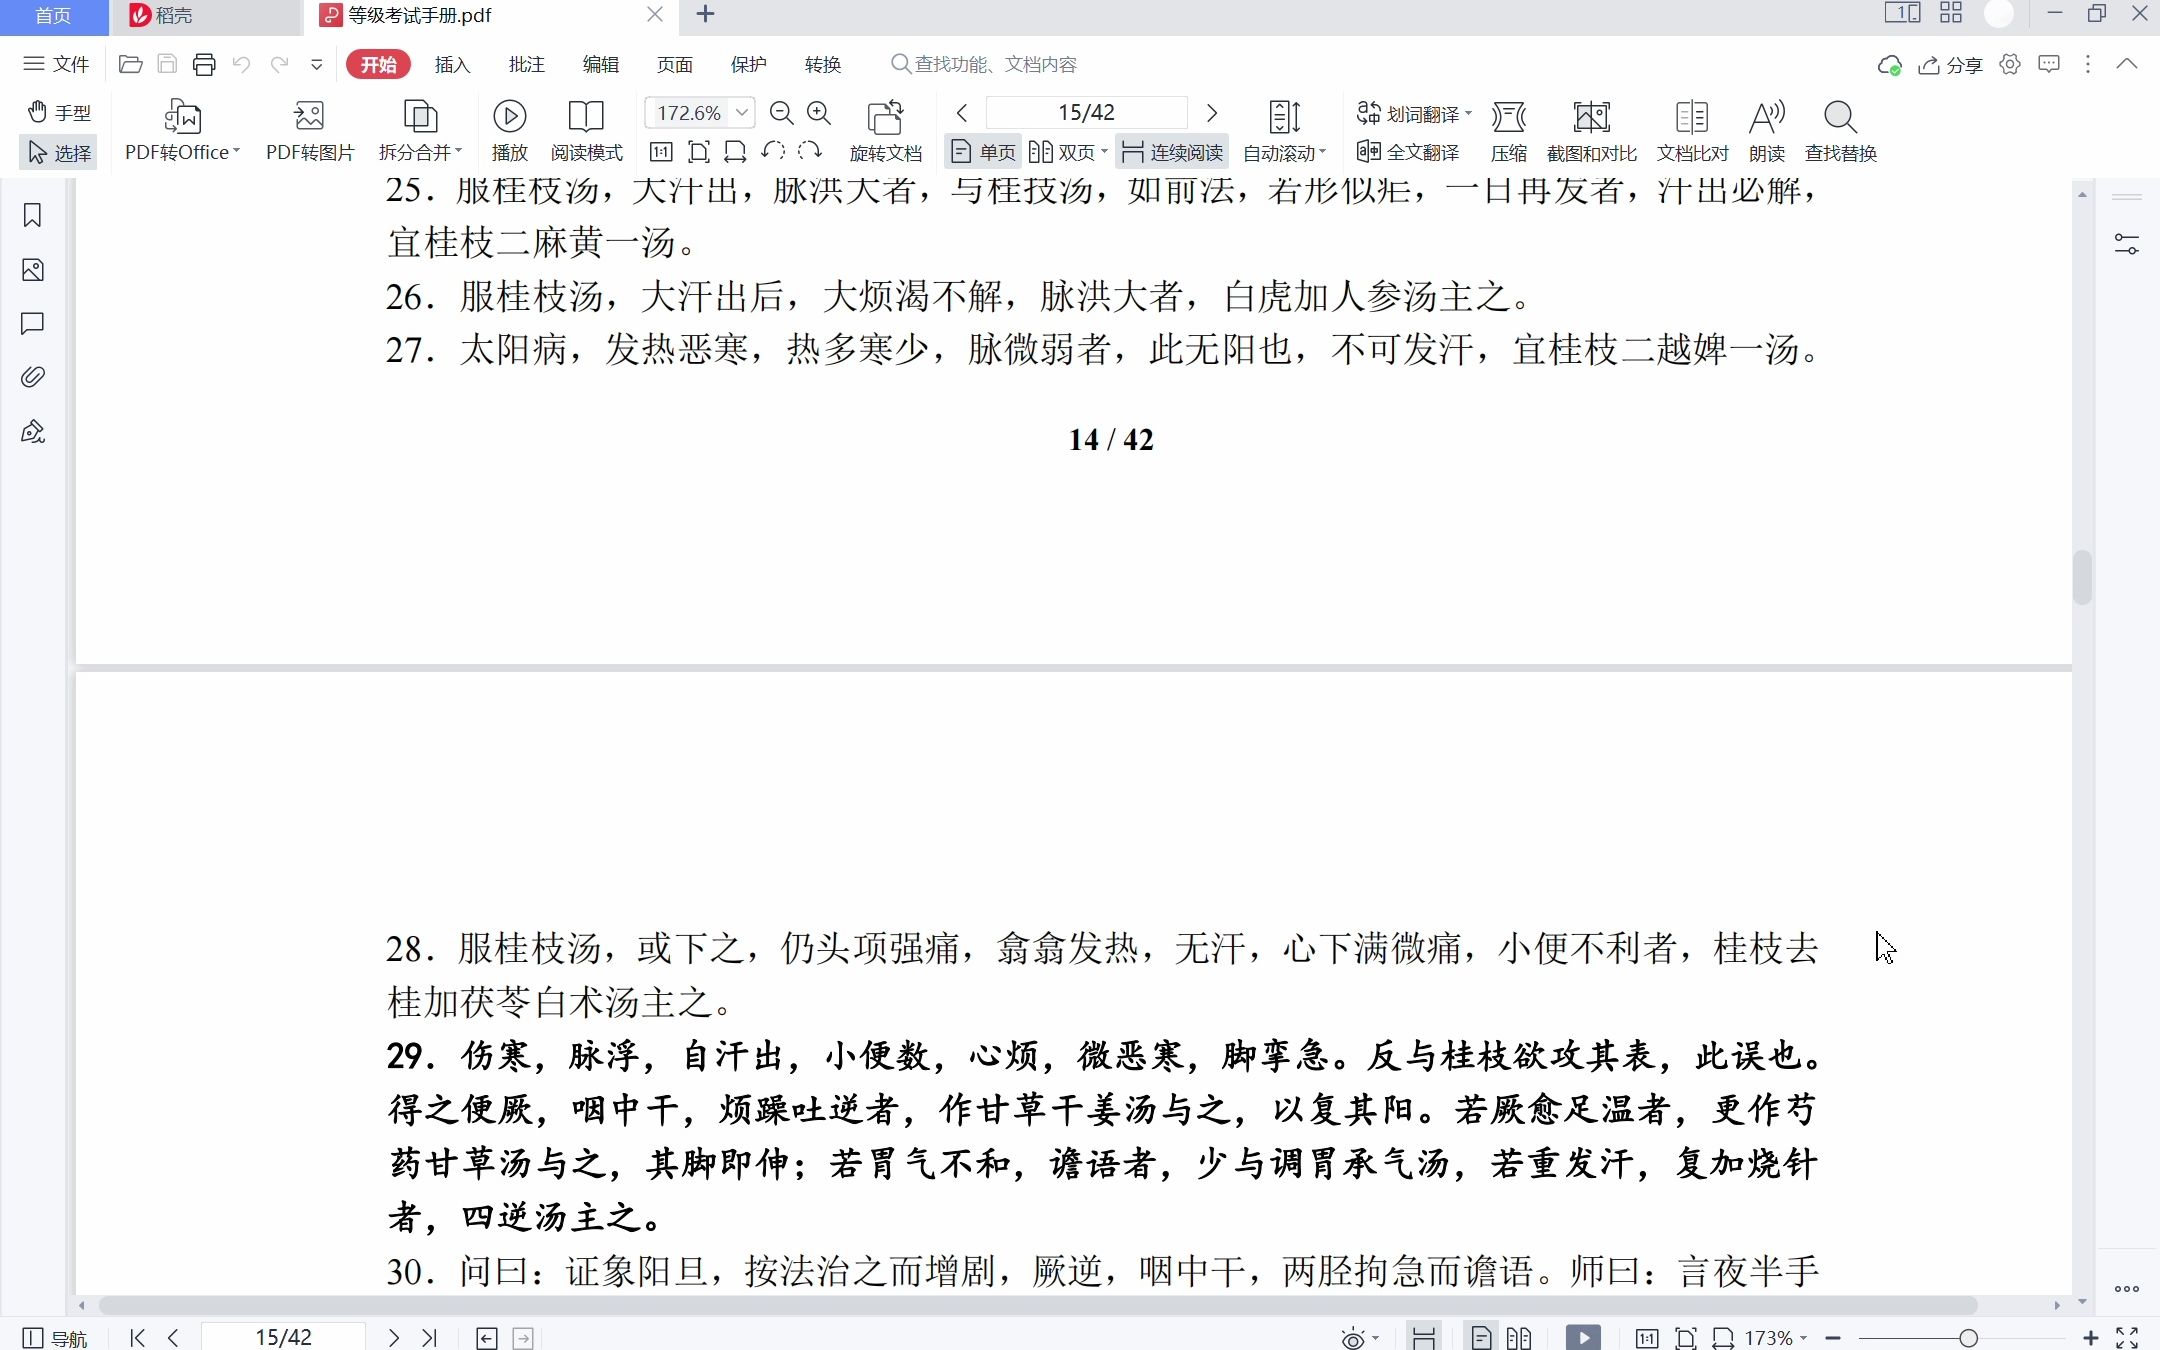Switch to the 保护 ribbon tab
Screen dimensions: 2160x1350
coord(748,64)
